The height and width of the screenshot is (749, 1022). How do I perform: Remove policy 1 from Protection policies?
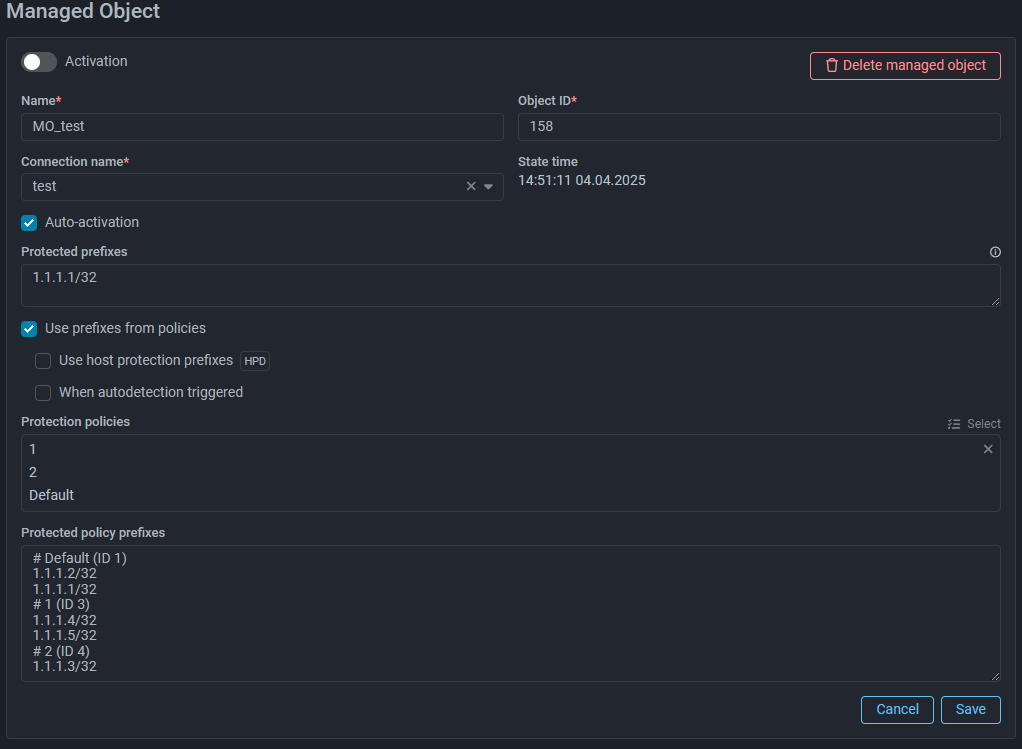click(988, 450)
